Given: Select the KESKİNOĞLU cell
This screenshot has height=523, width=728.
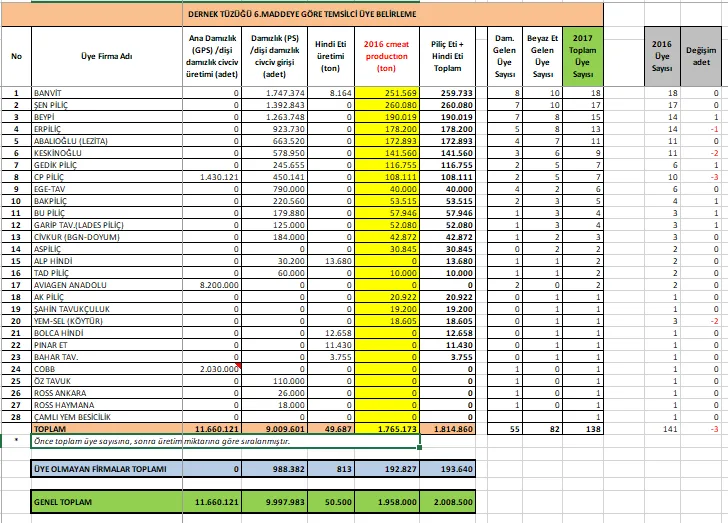Looking at the screenshot, I should (107, 153).
